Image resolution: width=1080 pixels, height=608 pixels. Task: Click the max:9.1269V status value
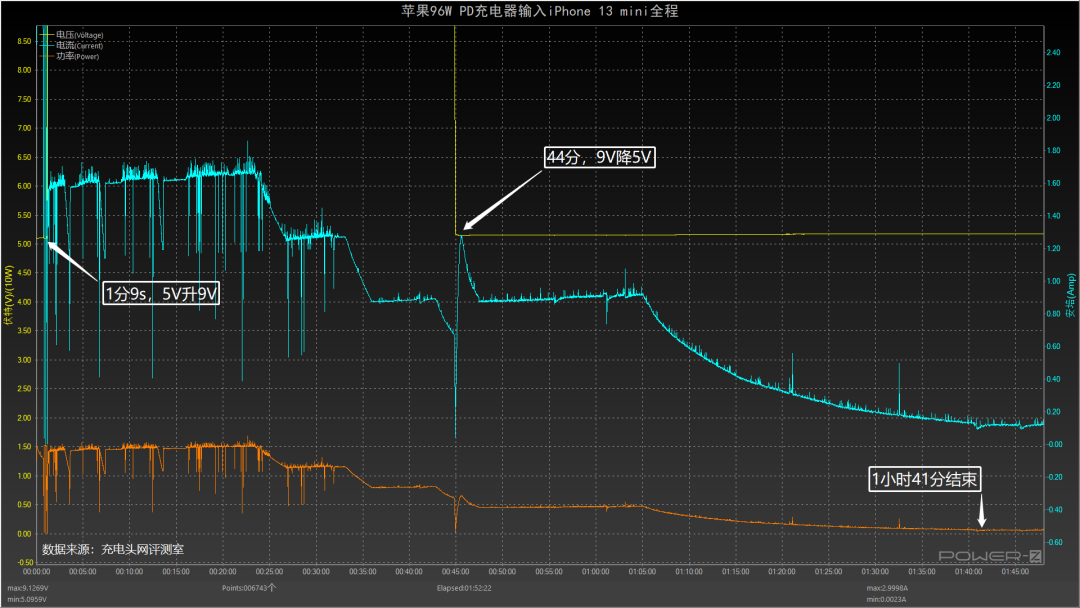28,588
